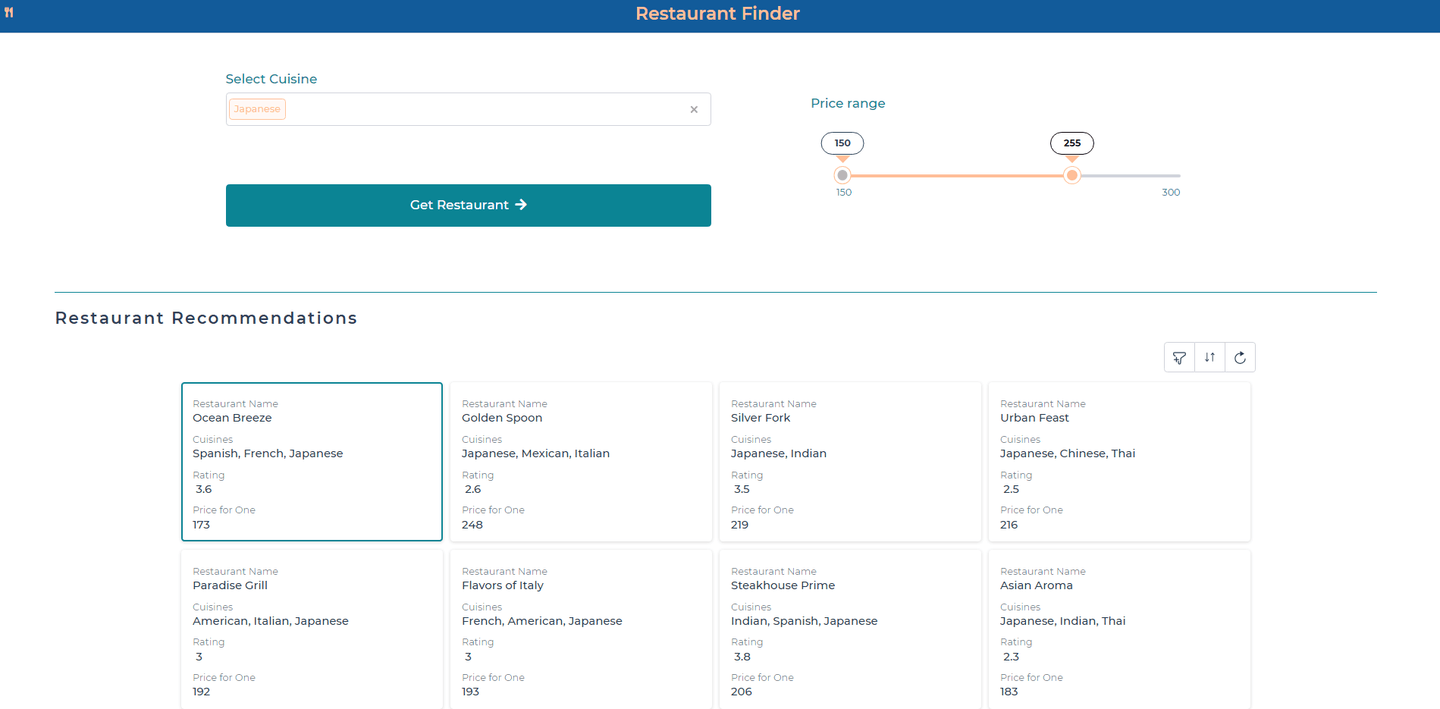Click the French, American, Japanese cuisines text

click(x=542, y=621)
